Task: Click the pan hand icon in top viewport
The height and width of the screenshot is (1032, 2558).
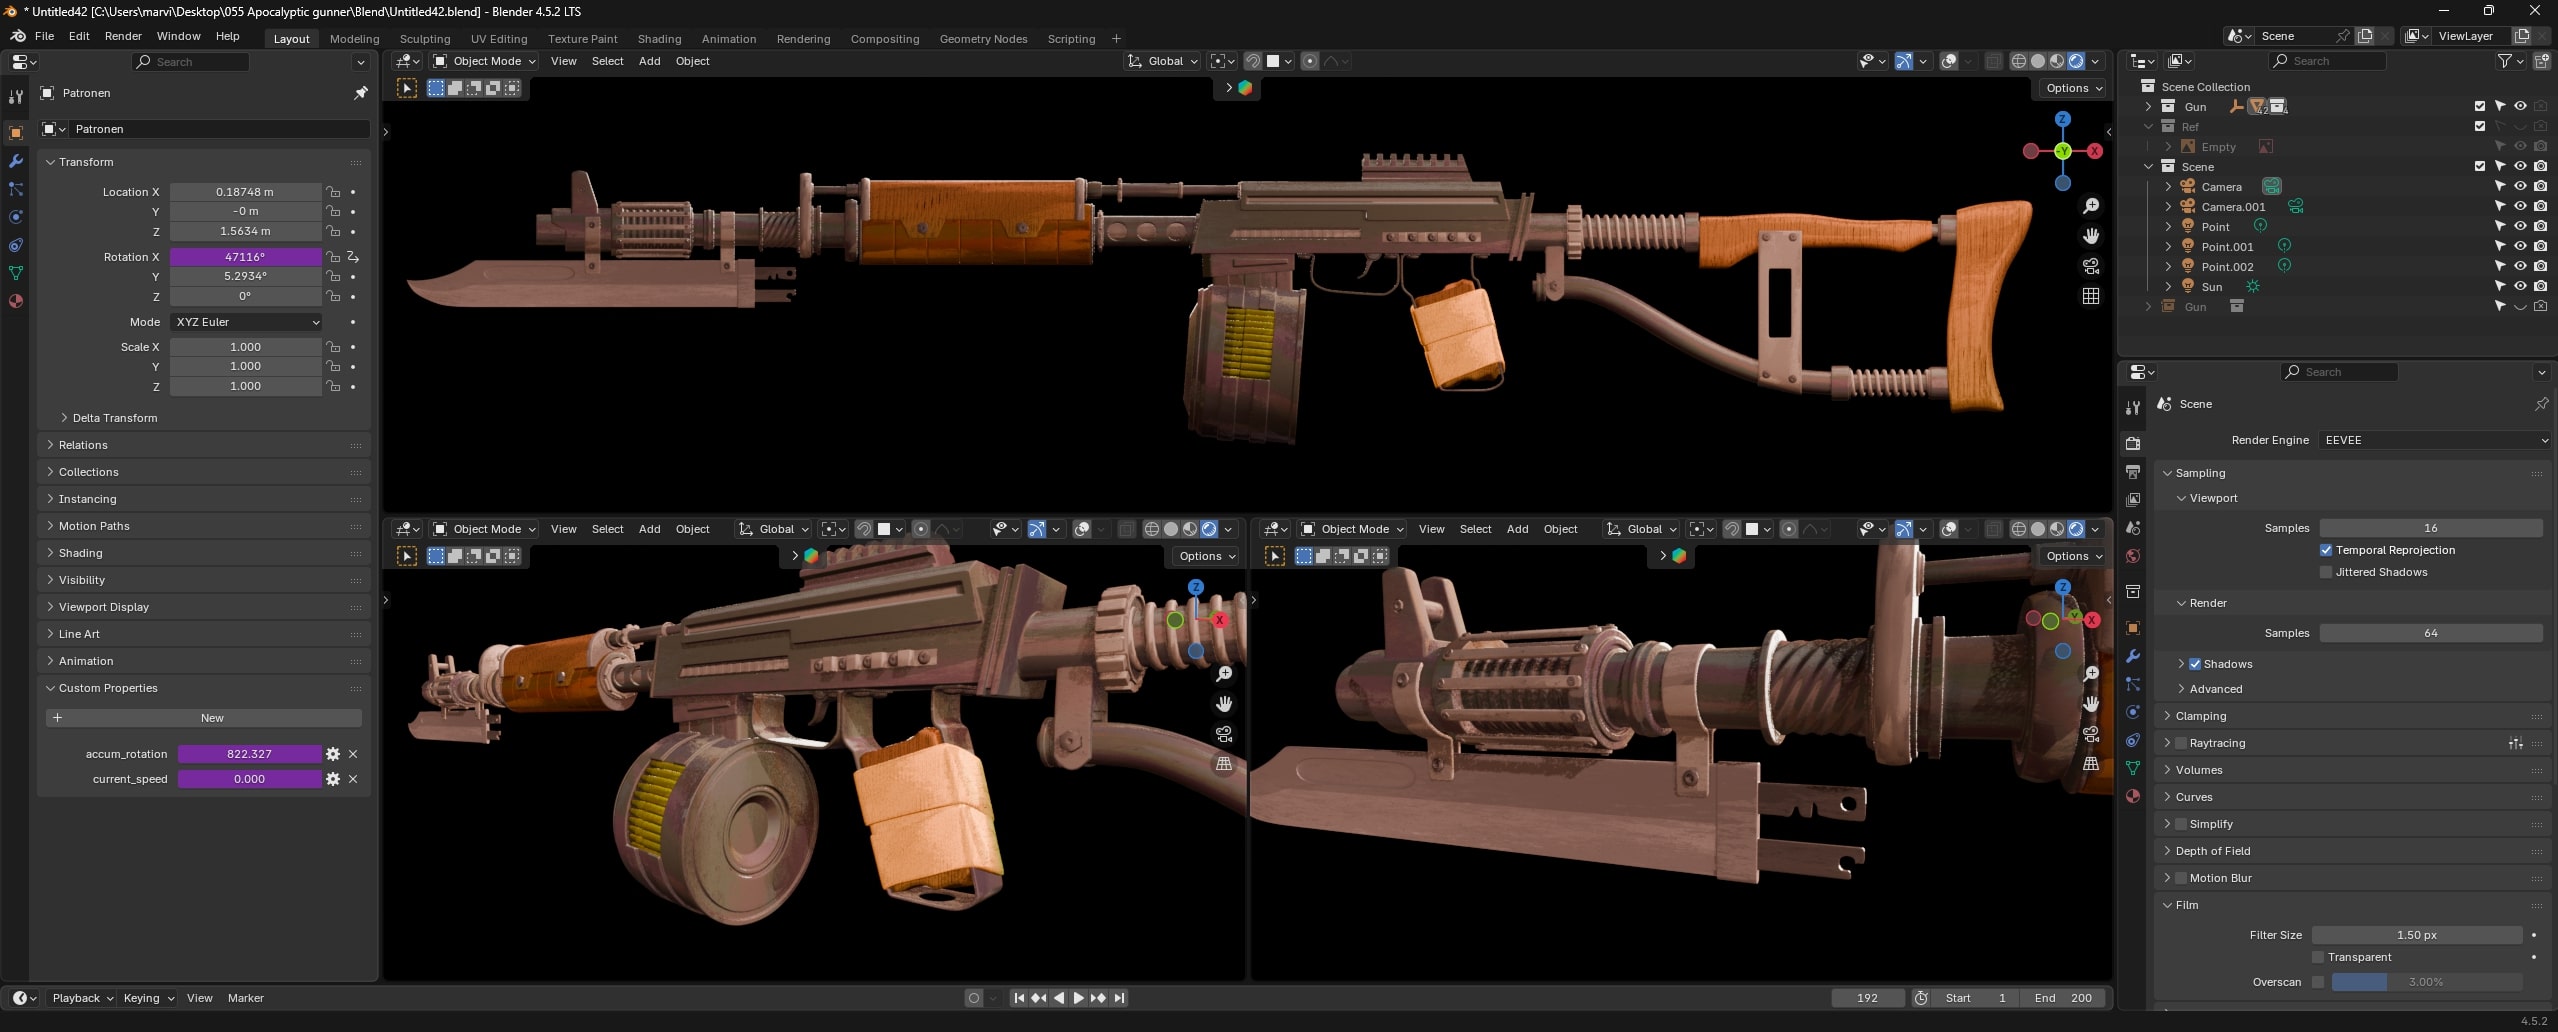Action: [x=2090, y=236]
